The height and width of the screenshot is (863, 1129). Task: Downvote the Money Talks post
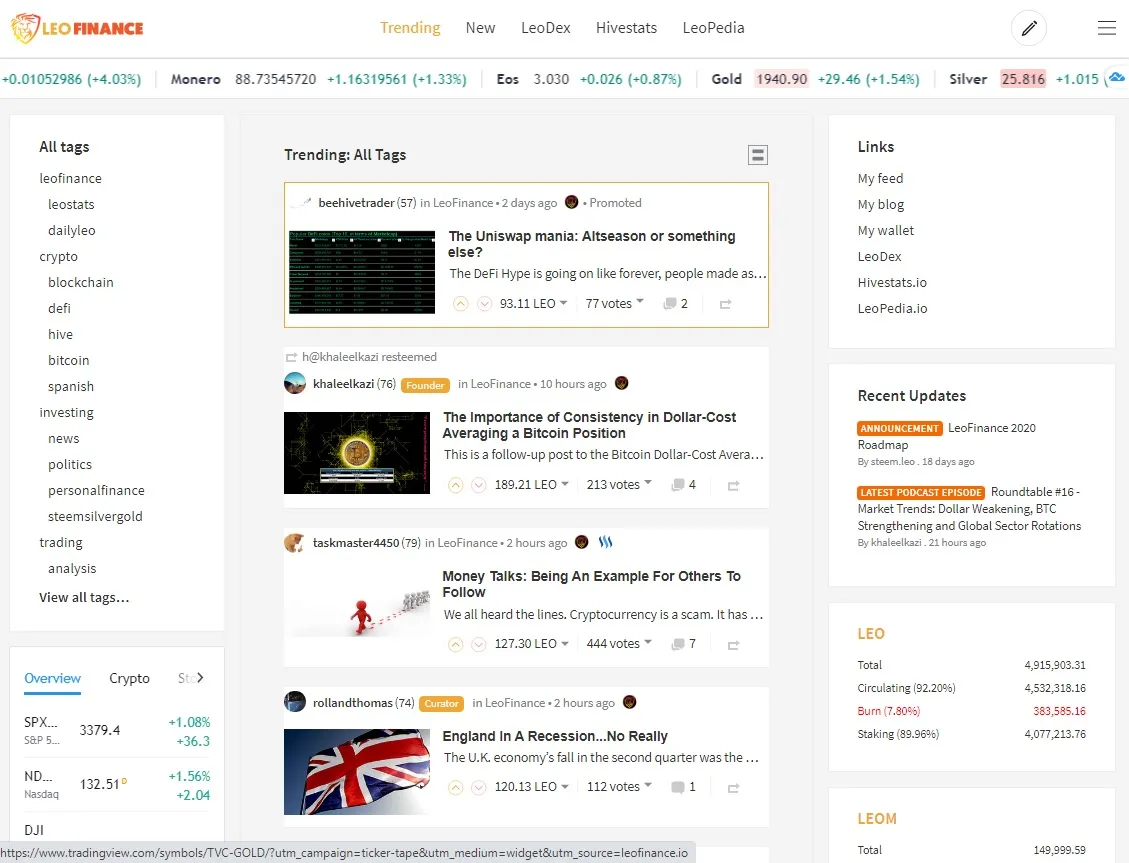pos(479,644)
